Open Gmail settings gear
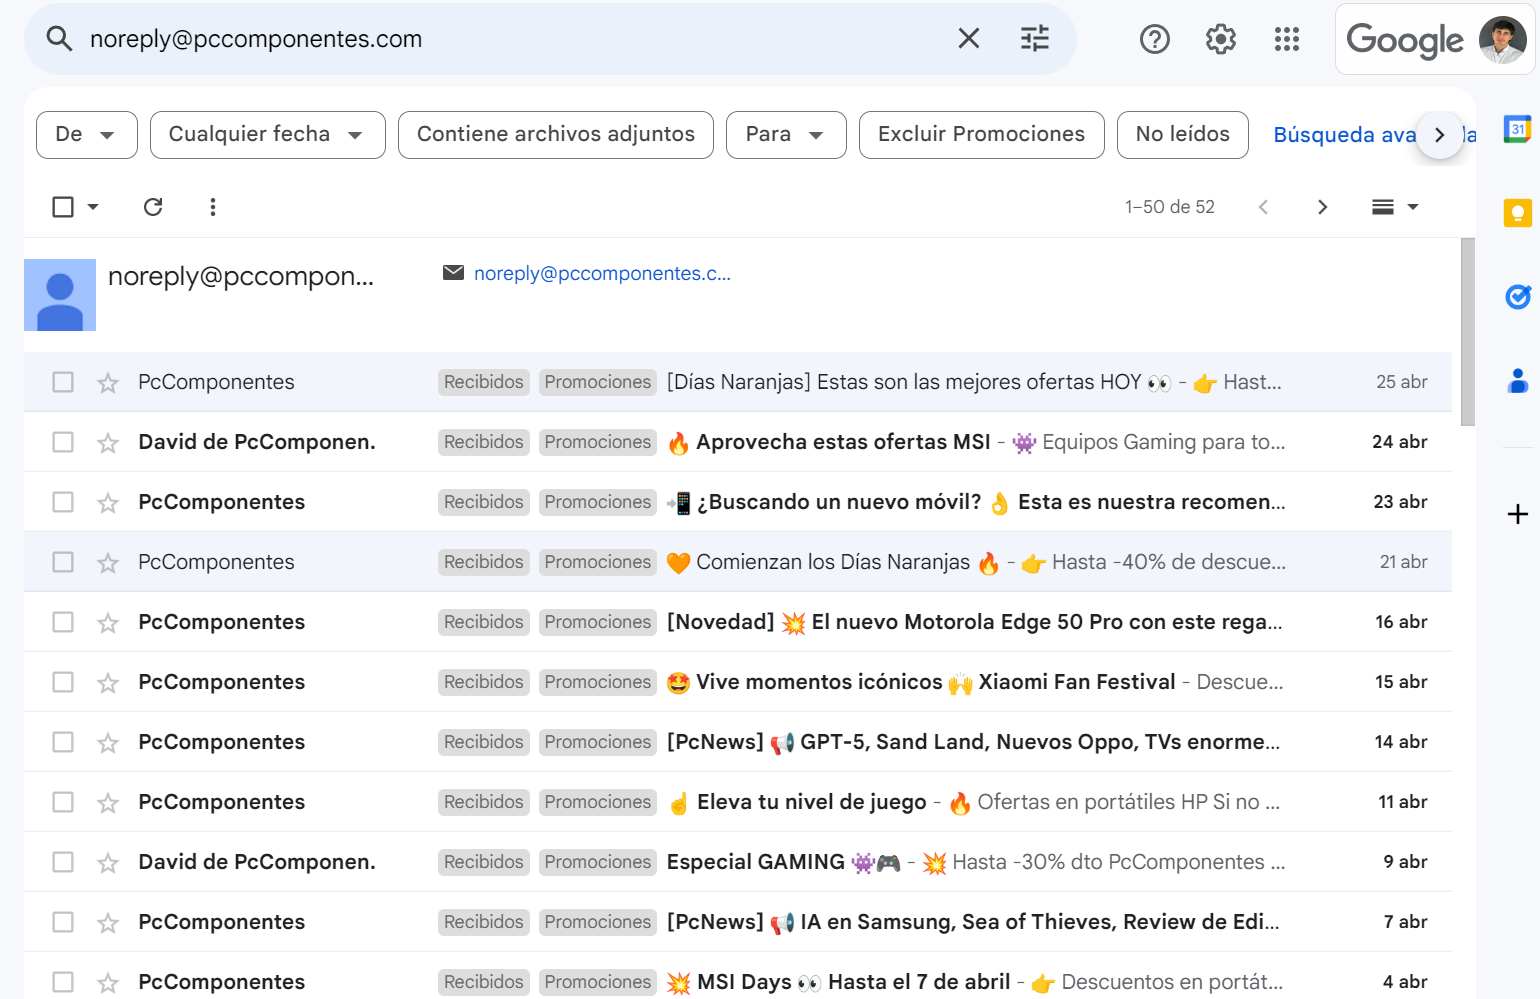1540x999 pixels. [1220, 39]
